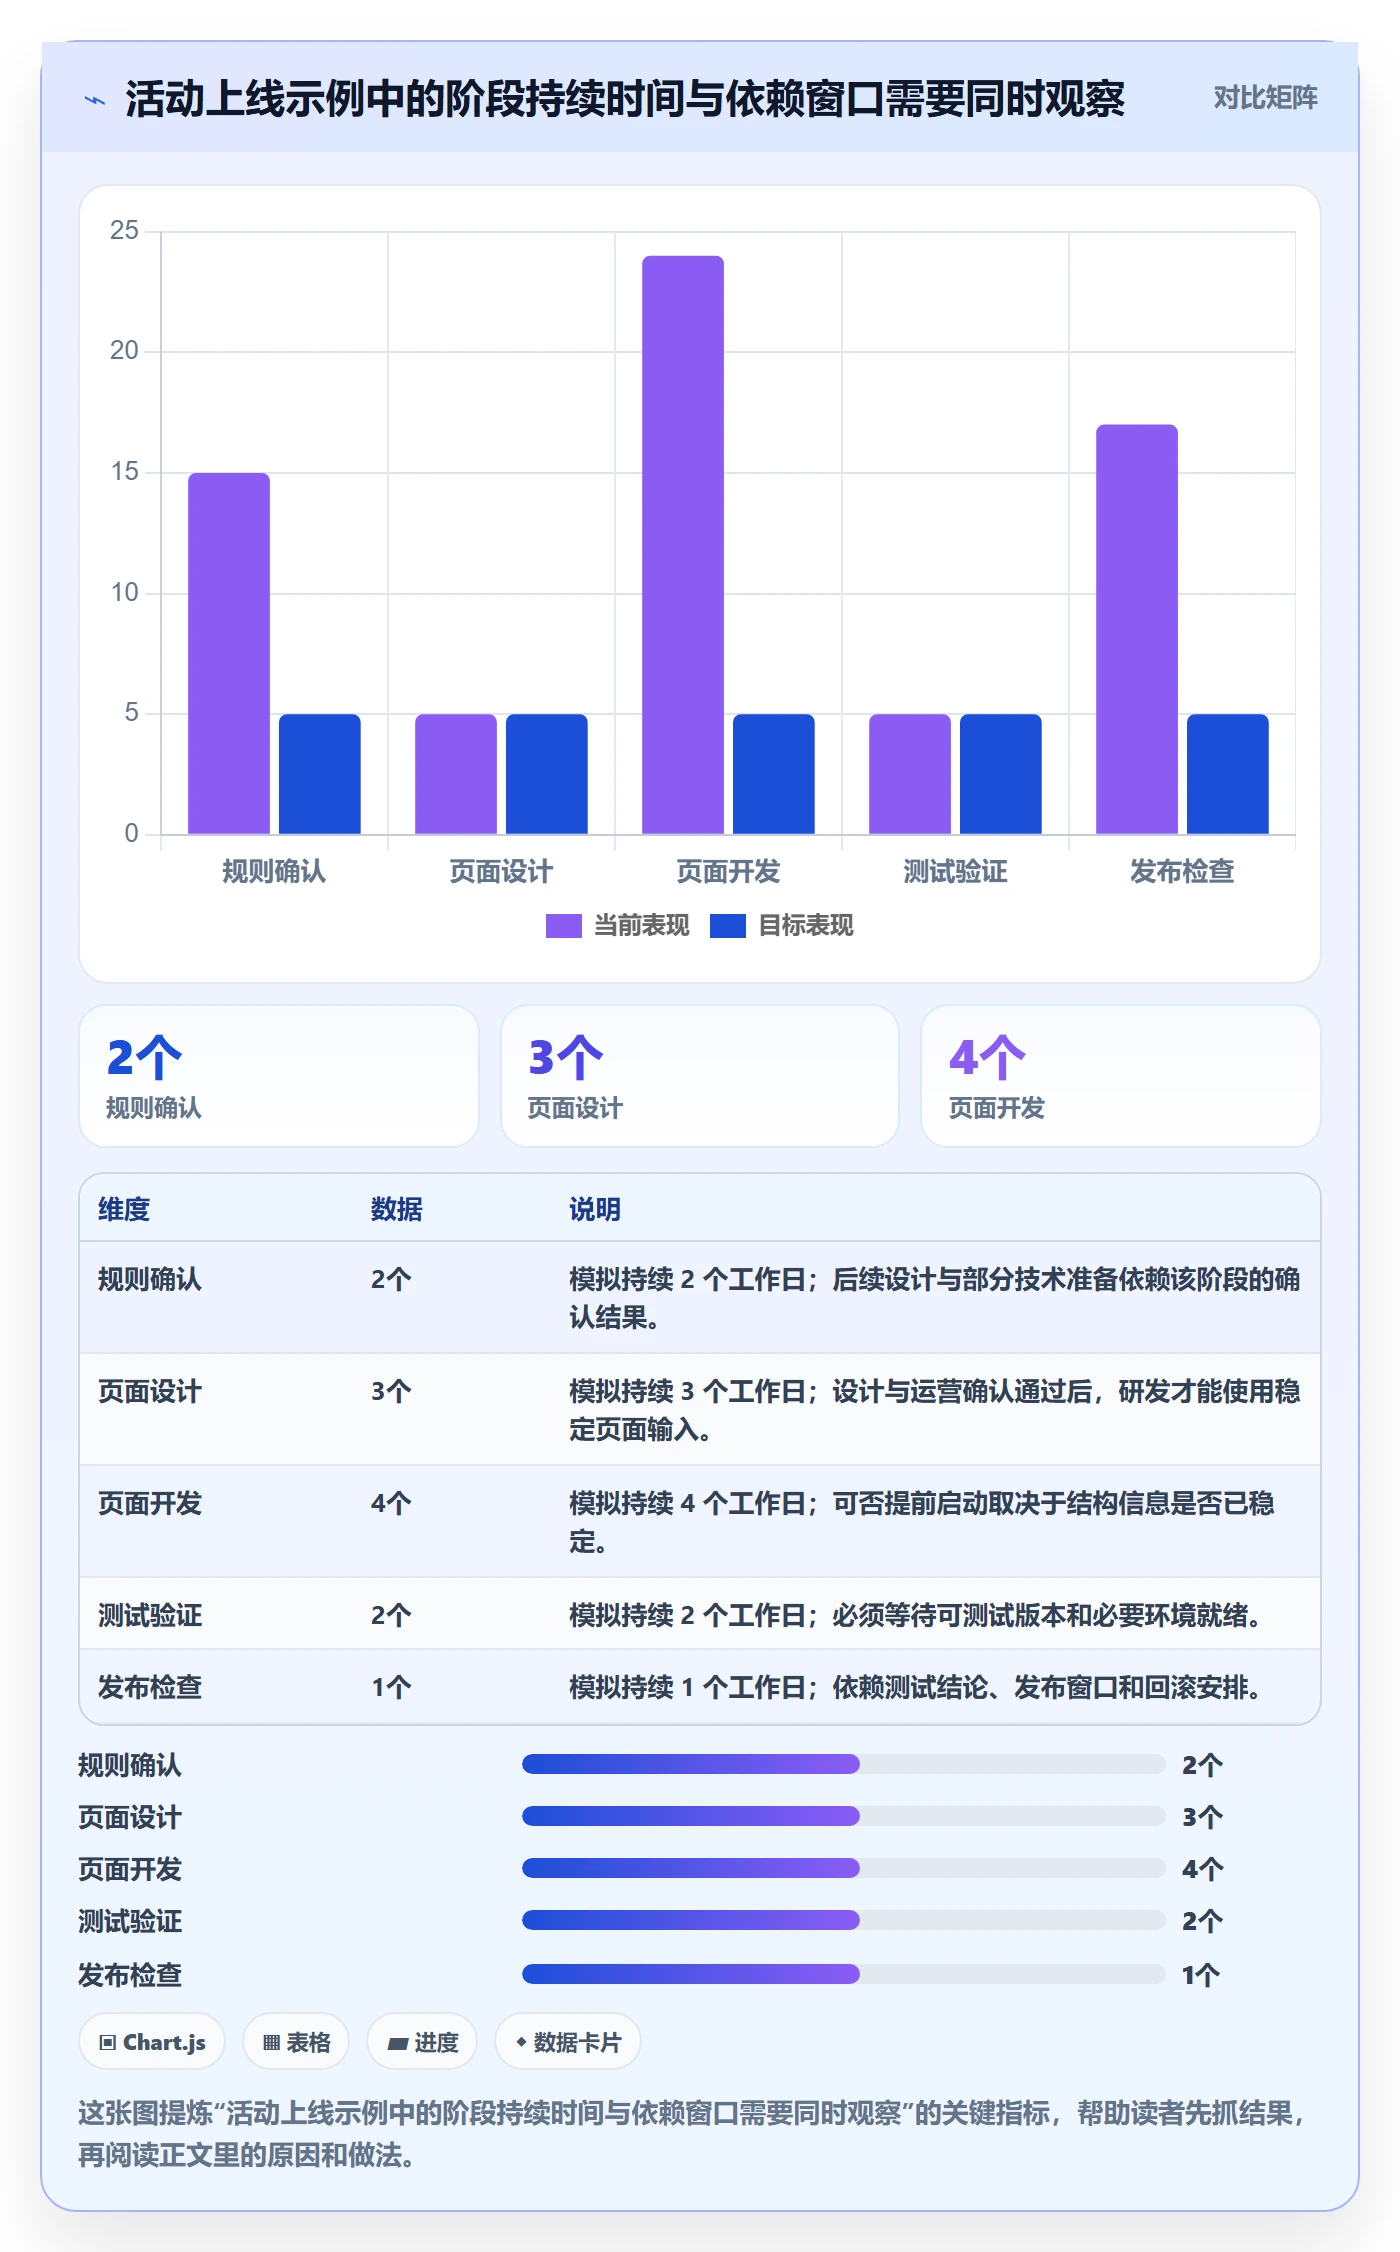This screenshot has width=1400, height=2252.
Task: Click the 规则确认 progress bar
Action: pos(843,1764)
